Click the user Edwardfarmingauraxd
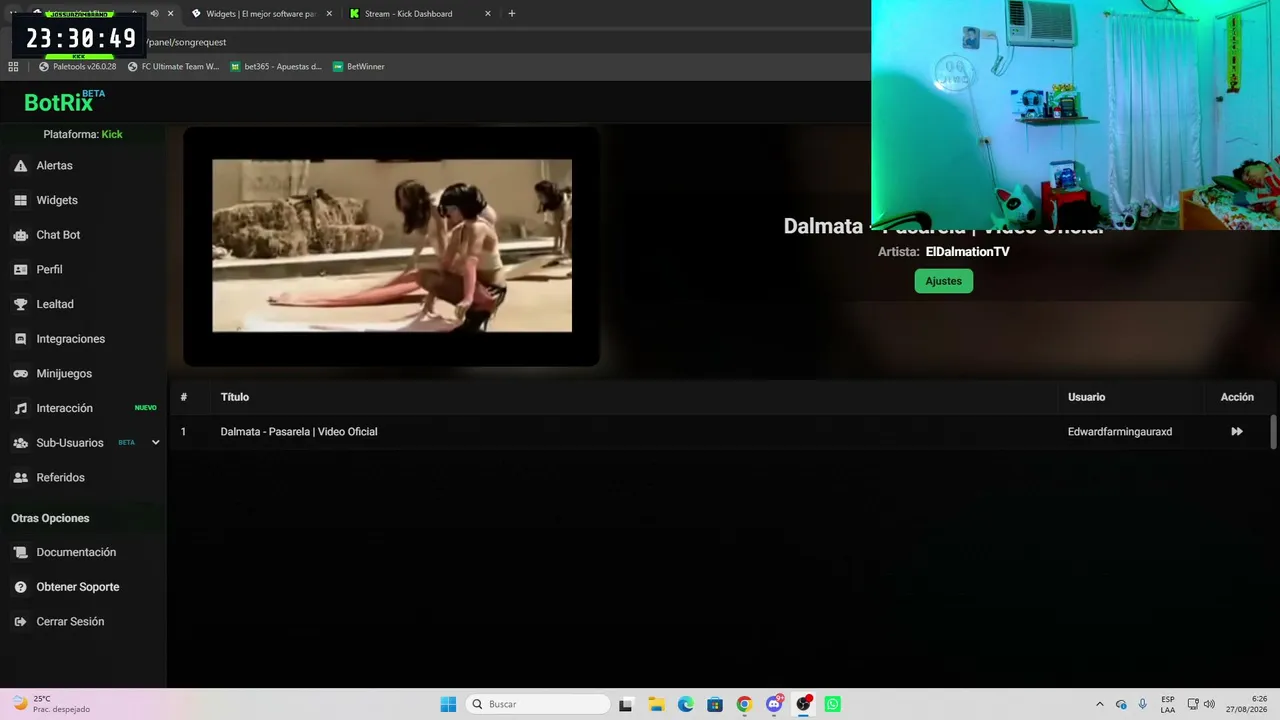This screenshot has height=720, width=1280. (1120, 432)
